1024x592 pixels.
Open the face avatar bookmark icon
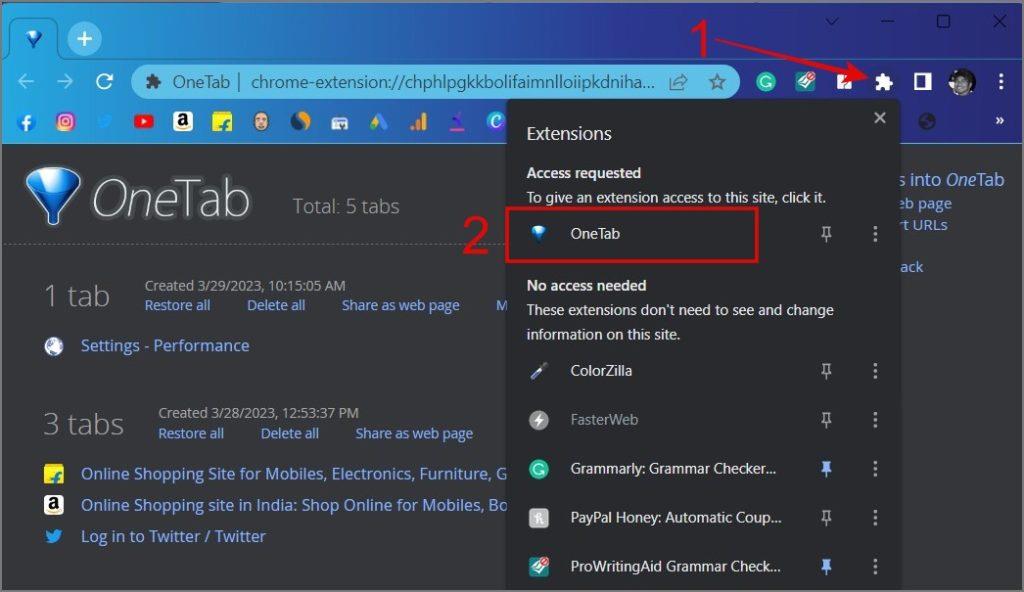click(x=261, y=122)
